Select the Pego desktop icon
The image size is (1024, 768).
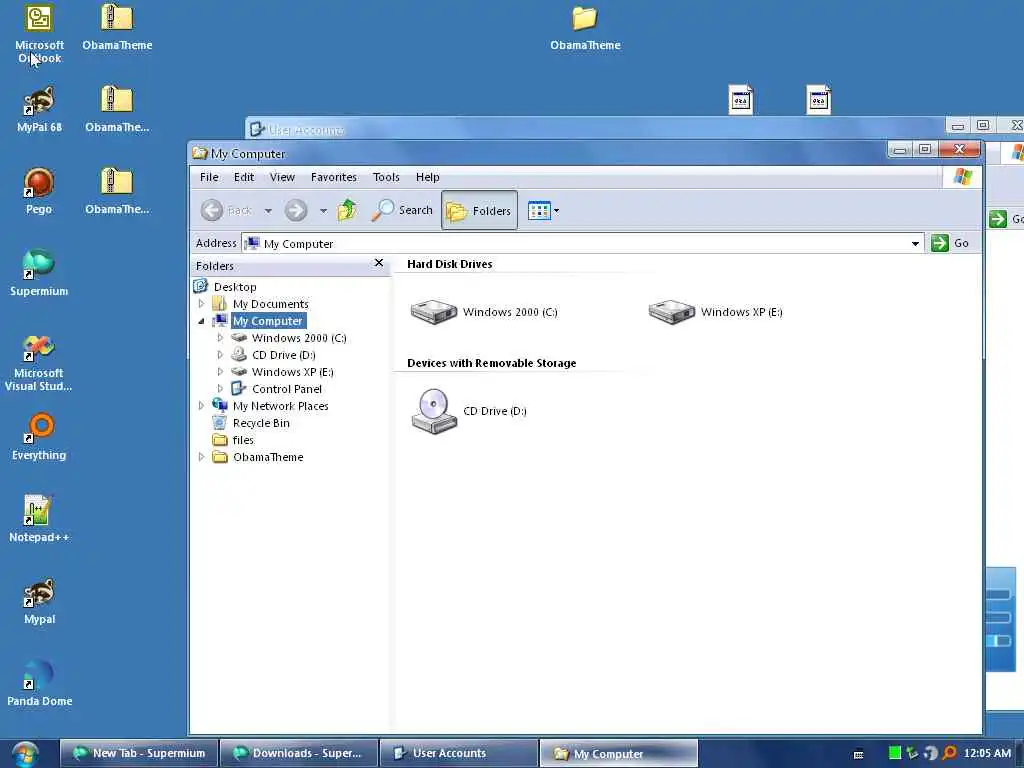click(x=39, y=191)
